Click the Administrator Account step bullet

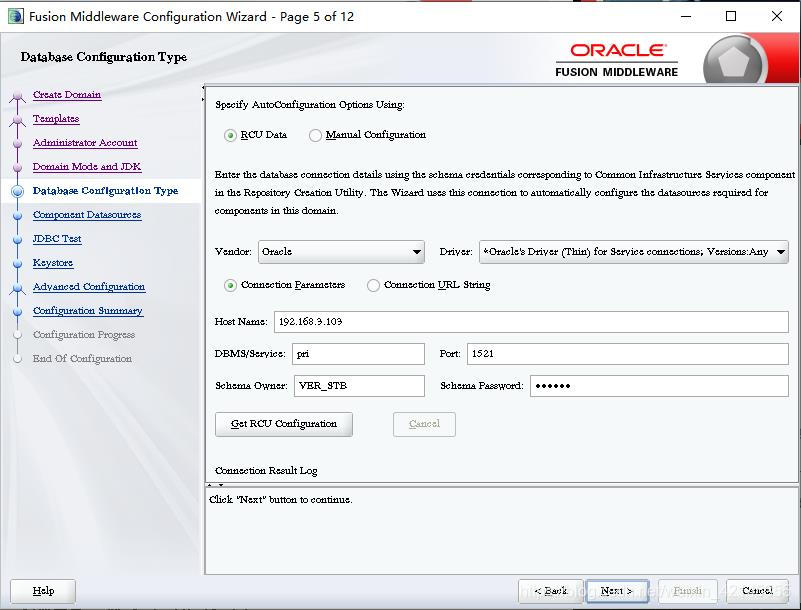(17, 144)
